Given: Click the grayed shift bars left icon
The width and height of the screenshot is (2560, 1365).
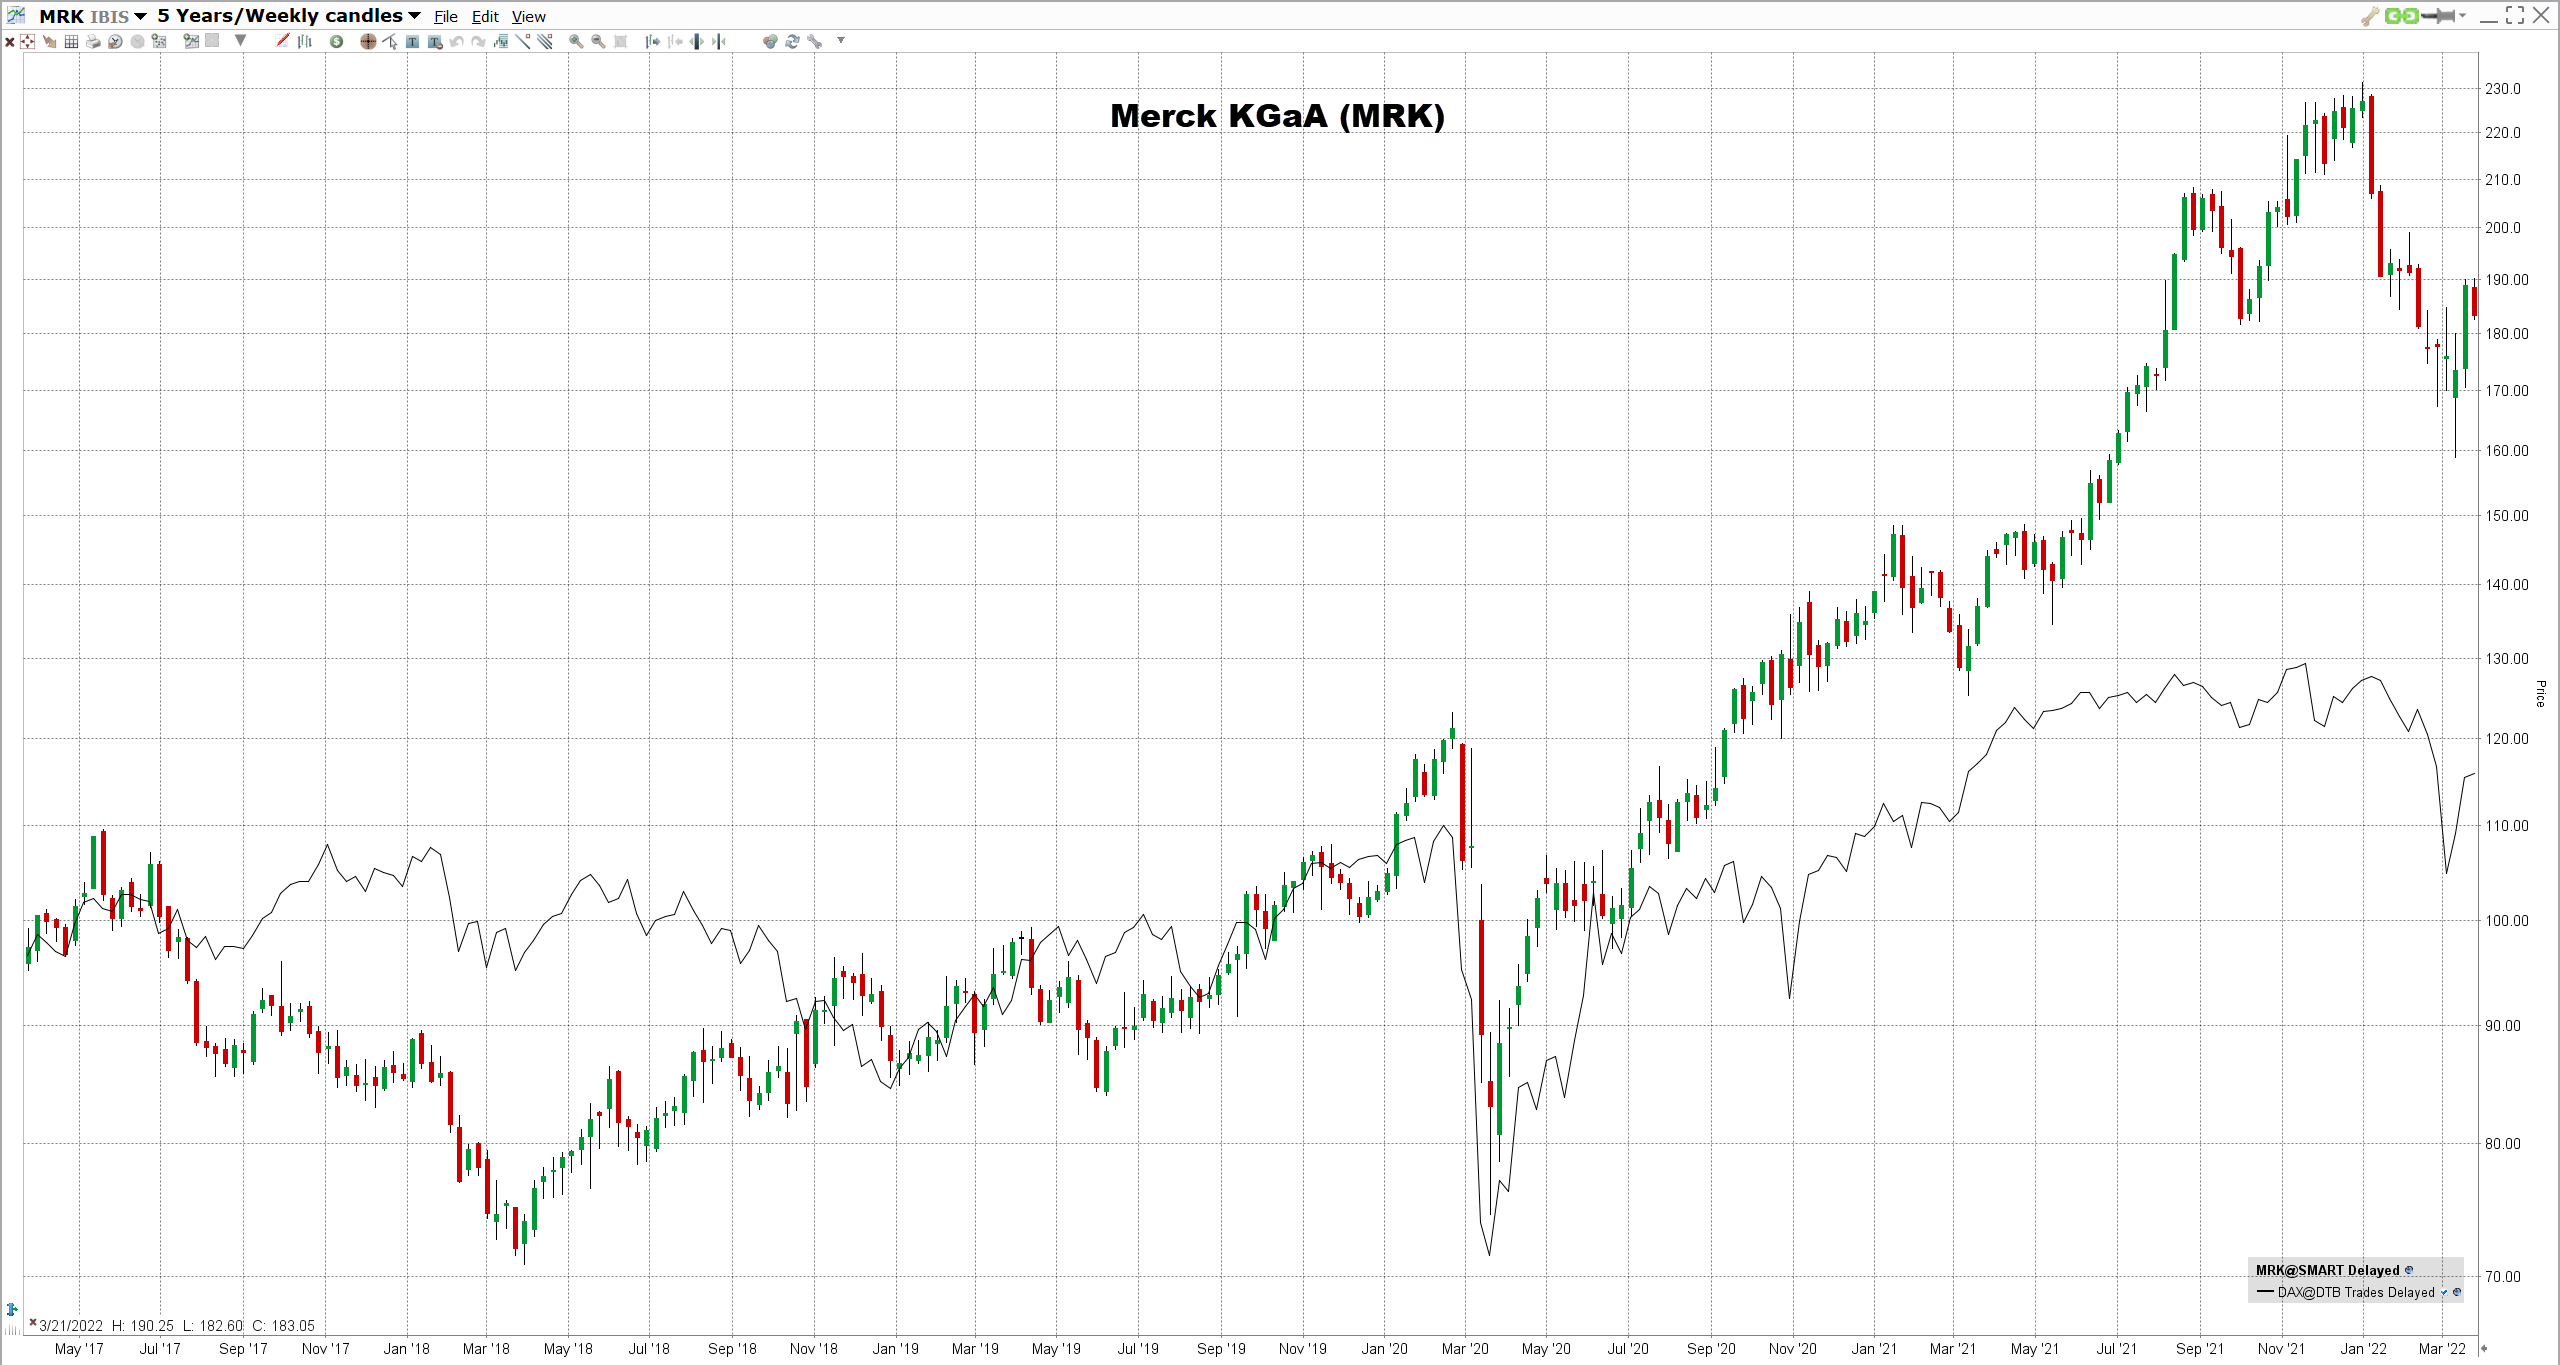Looking at the screenshot, I should [675, 42].
